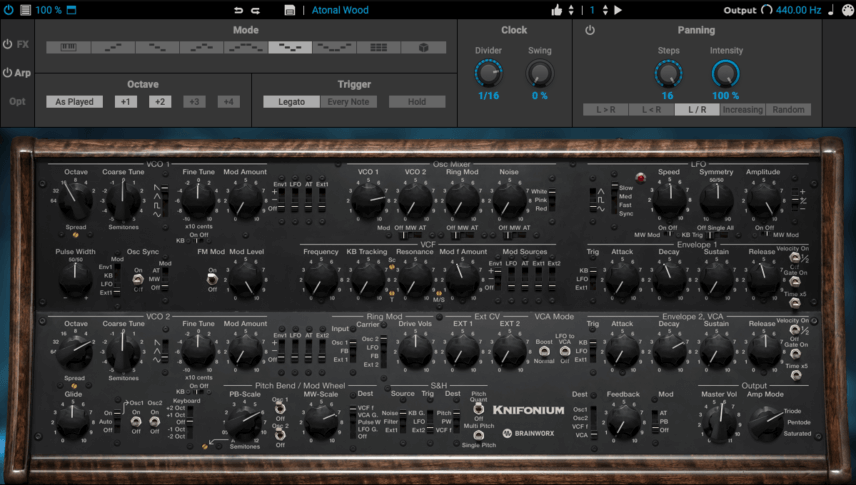Open the preset list icon beside 100 %

point(25,10)
